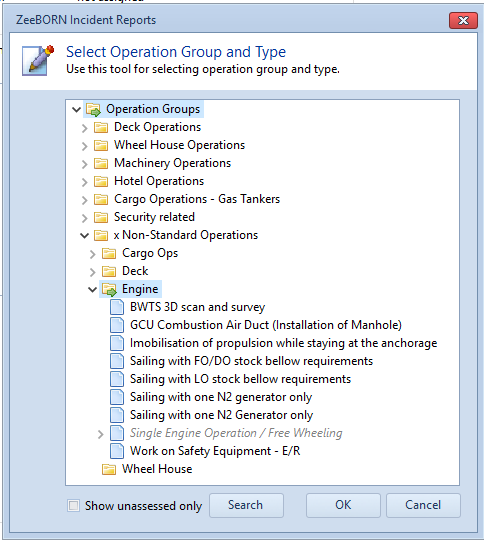Select 'Sailing with one N2 Generator only' capitalized
The width and height of the screenshot is (484, 542).
point(222,415)
